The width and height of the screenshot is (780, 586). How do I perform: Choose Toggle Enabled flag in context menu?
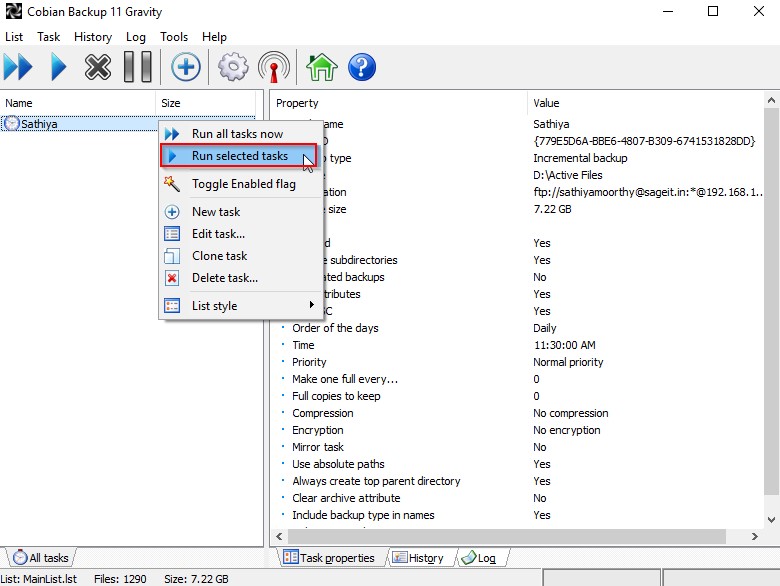243,184
